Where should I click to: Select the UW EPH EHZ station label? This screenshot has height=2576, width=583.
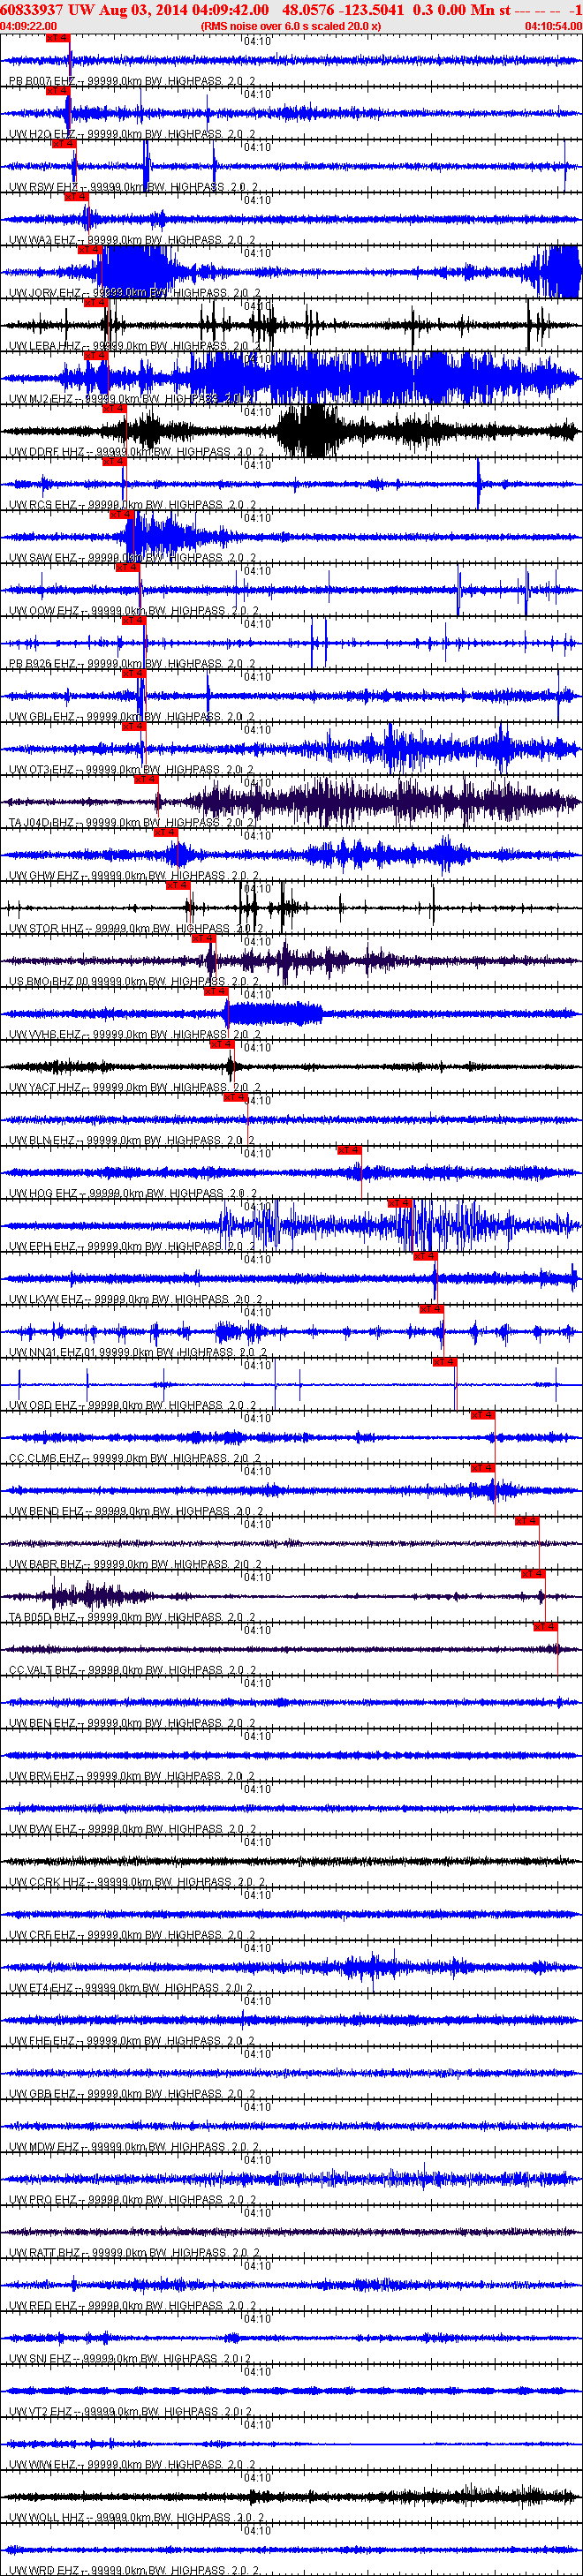(x=132, y=1247)
